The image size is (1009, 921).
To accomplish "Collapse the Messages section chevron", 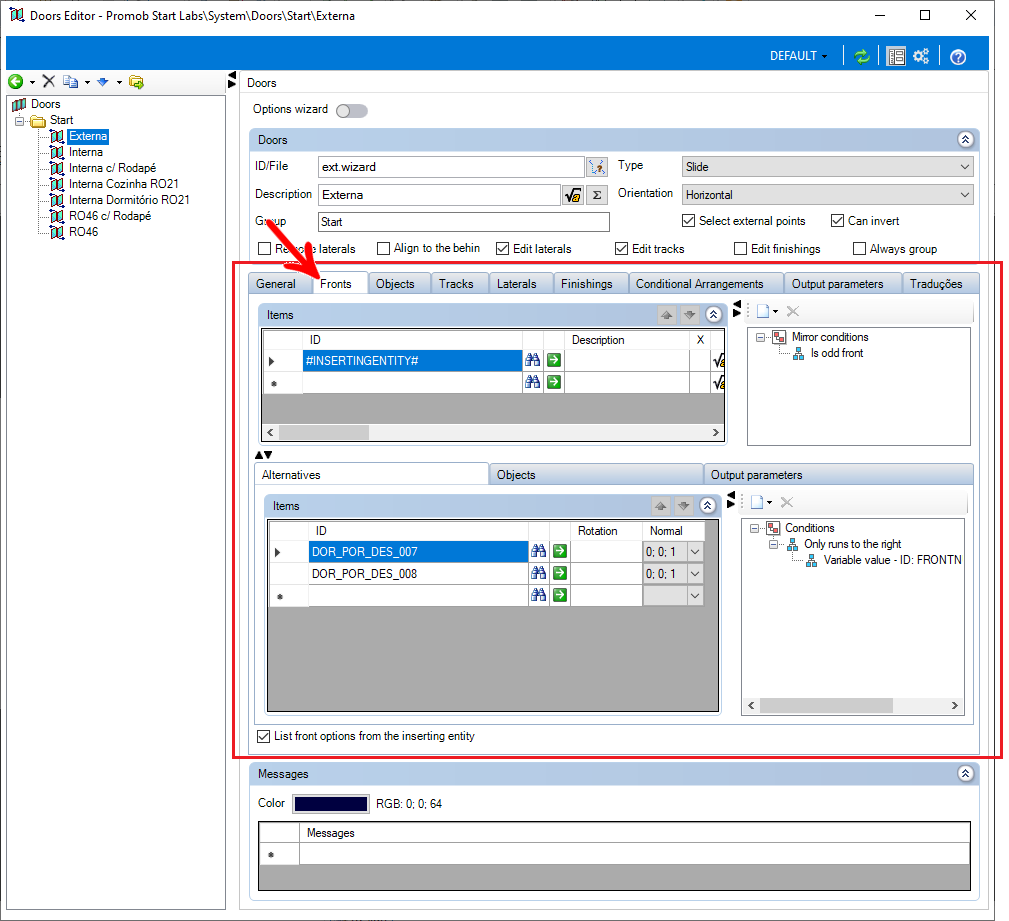I will click(965, 774).
